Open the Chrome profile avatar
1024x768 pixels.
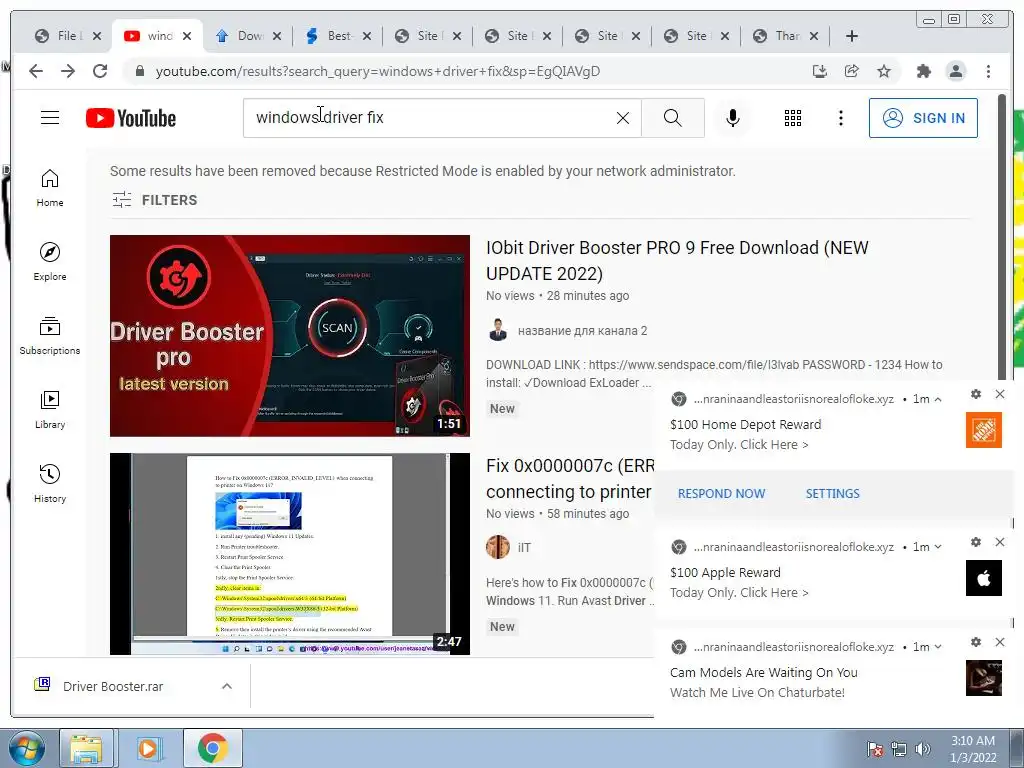pyautogui.click(x=955, y=71)
